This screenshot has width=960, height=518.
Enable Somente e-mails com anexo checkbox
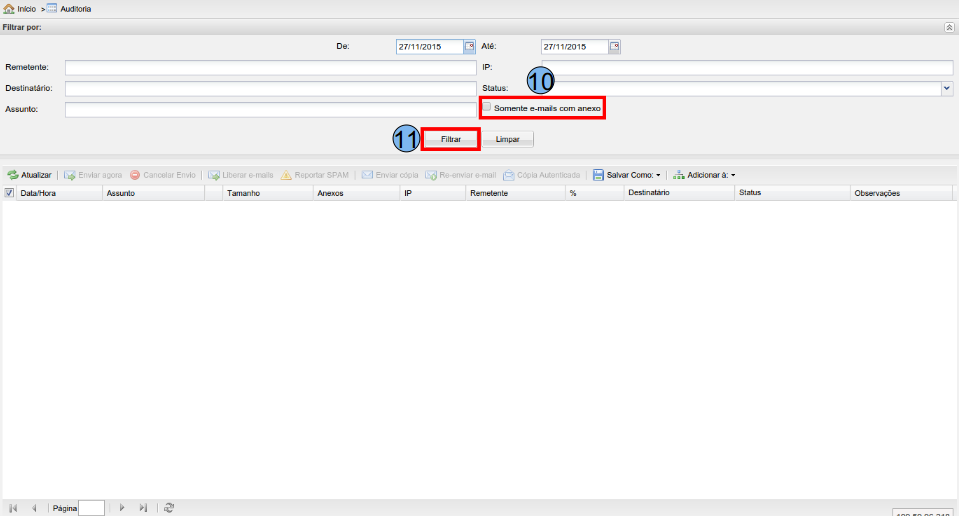[487, 107]
